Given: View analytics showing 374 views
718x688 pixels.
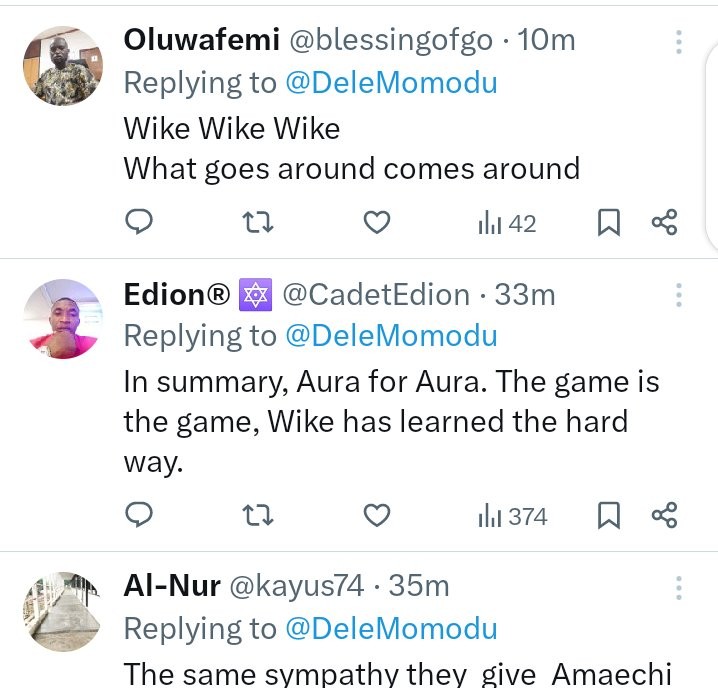Looking at the screenshot, I should click(512, 516).
